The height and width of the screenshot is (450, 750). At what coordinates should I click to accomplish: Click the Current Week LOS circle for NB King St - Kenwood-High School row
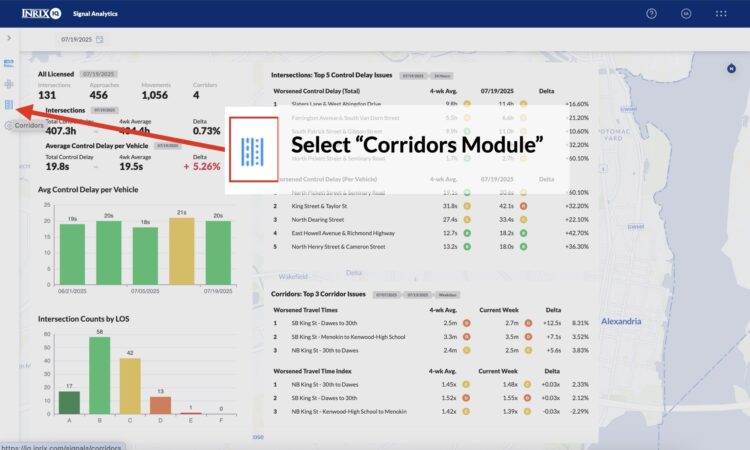(527, 411)
